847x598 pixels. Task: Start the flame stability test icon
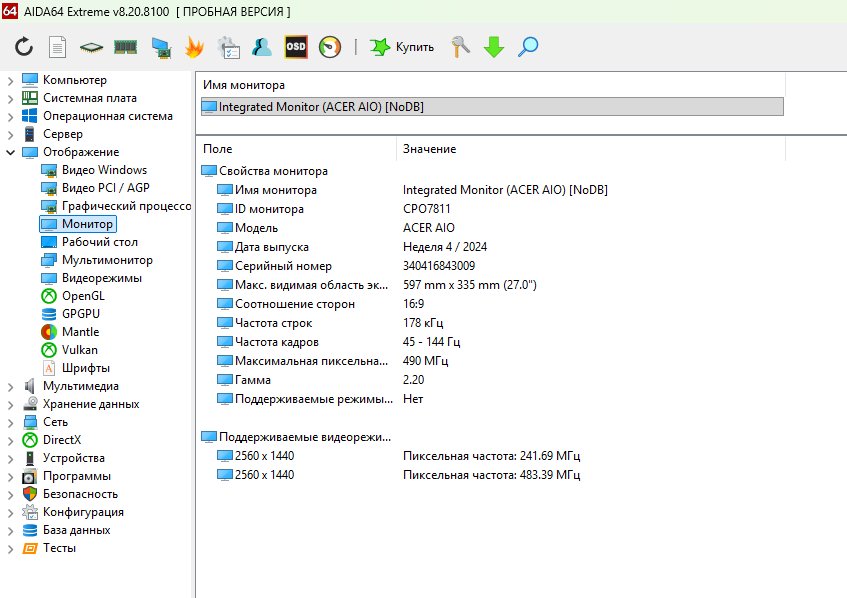[x=194, y=47]
